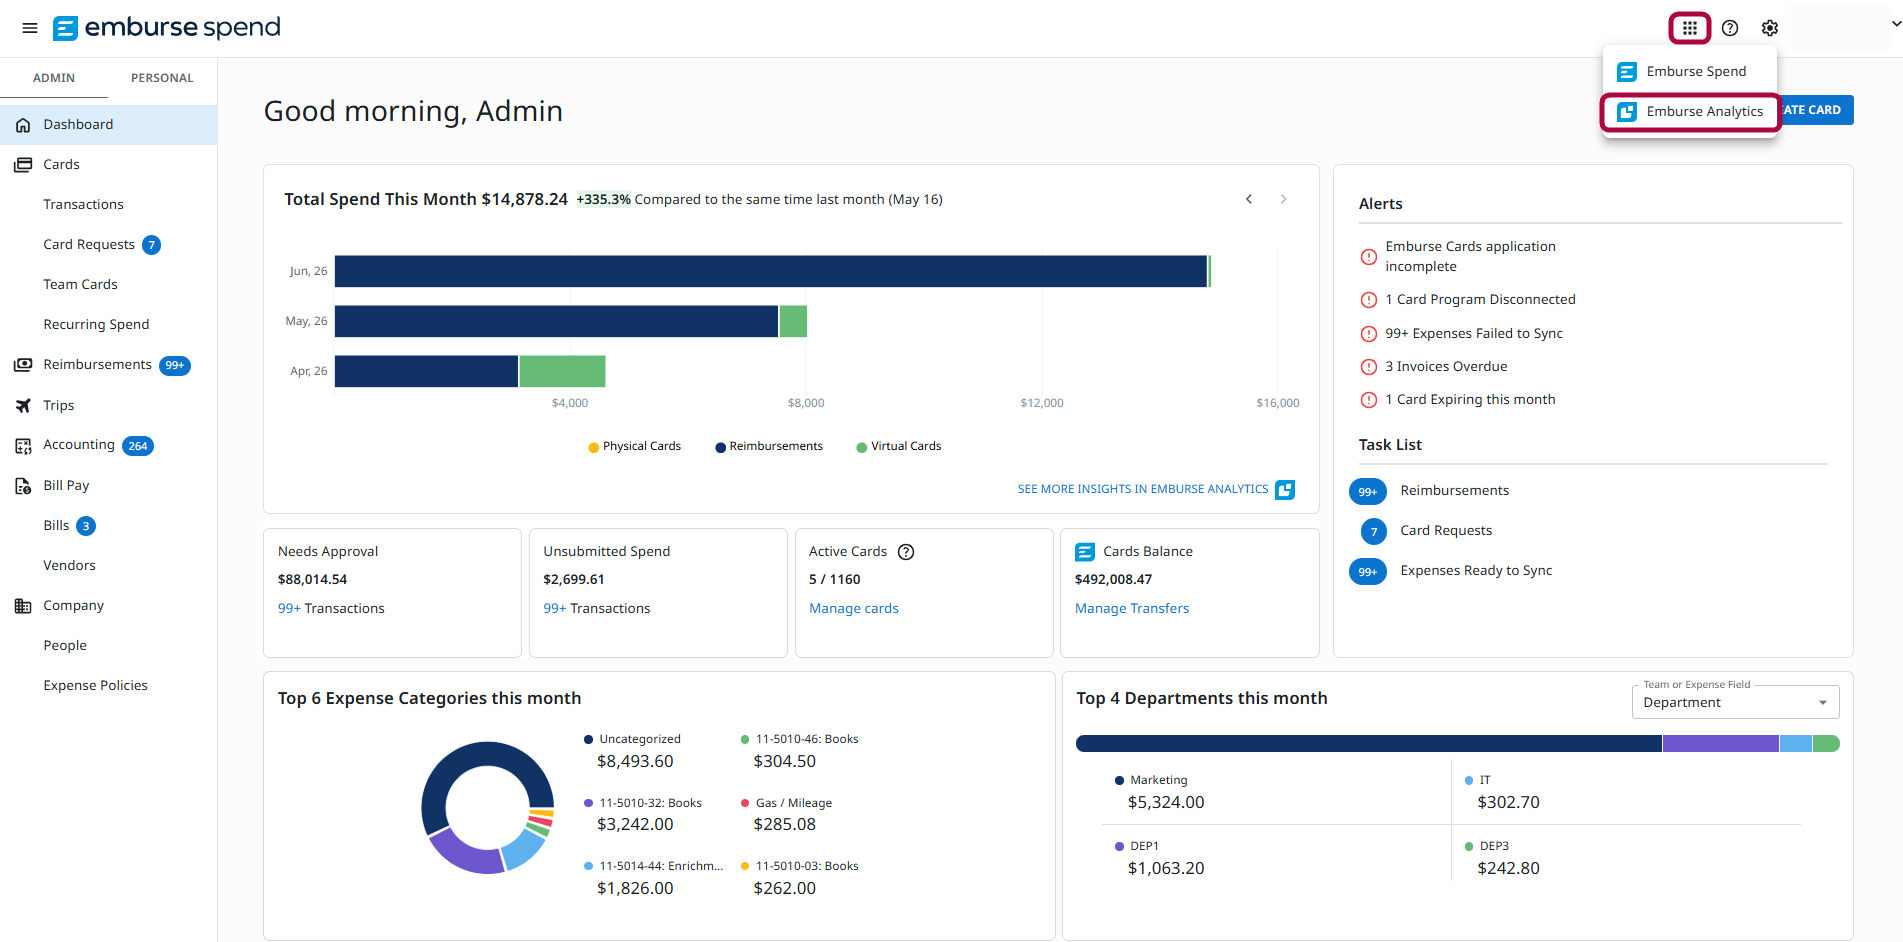This screenshot has height=942, width=1903.
Task: Click the Accounting sidebar icon
Action: pos(23,445)
